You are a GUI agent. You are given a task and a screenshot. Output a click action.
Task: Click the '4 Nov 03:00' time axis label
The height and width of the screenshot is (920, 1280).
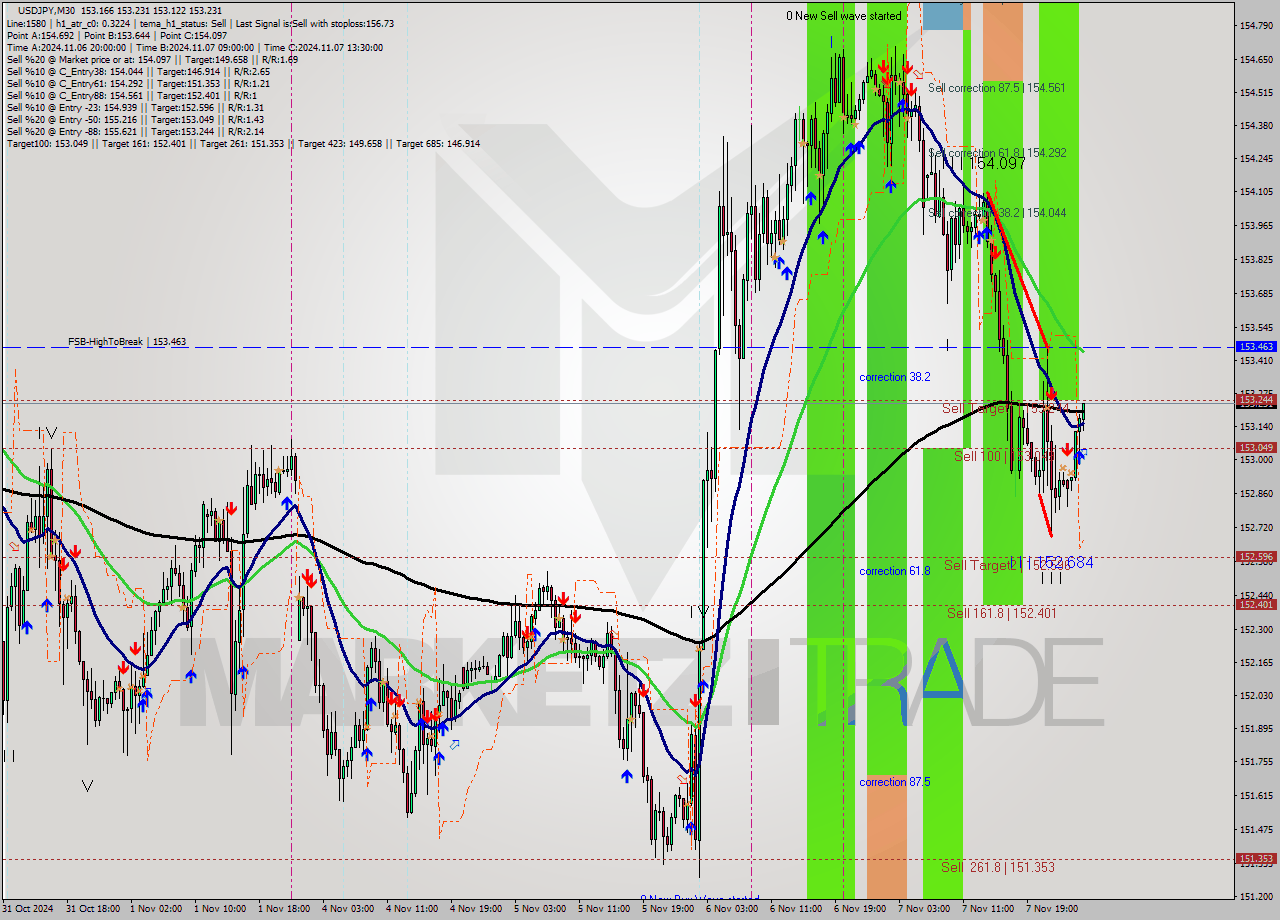[x=349, y=909]
